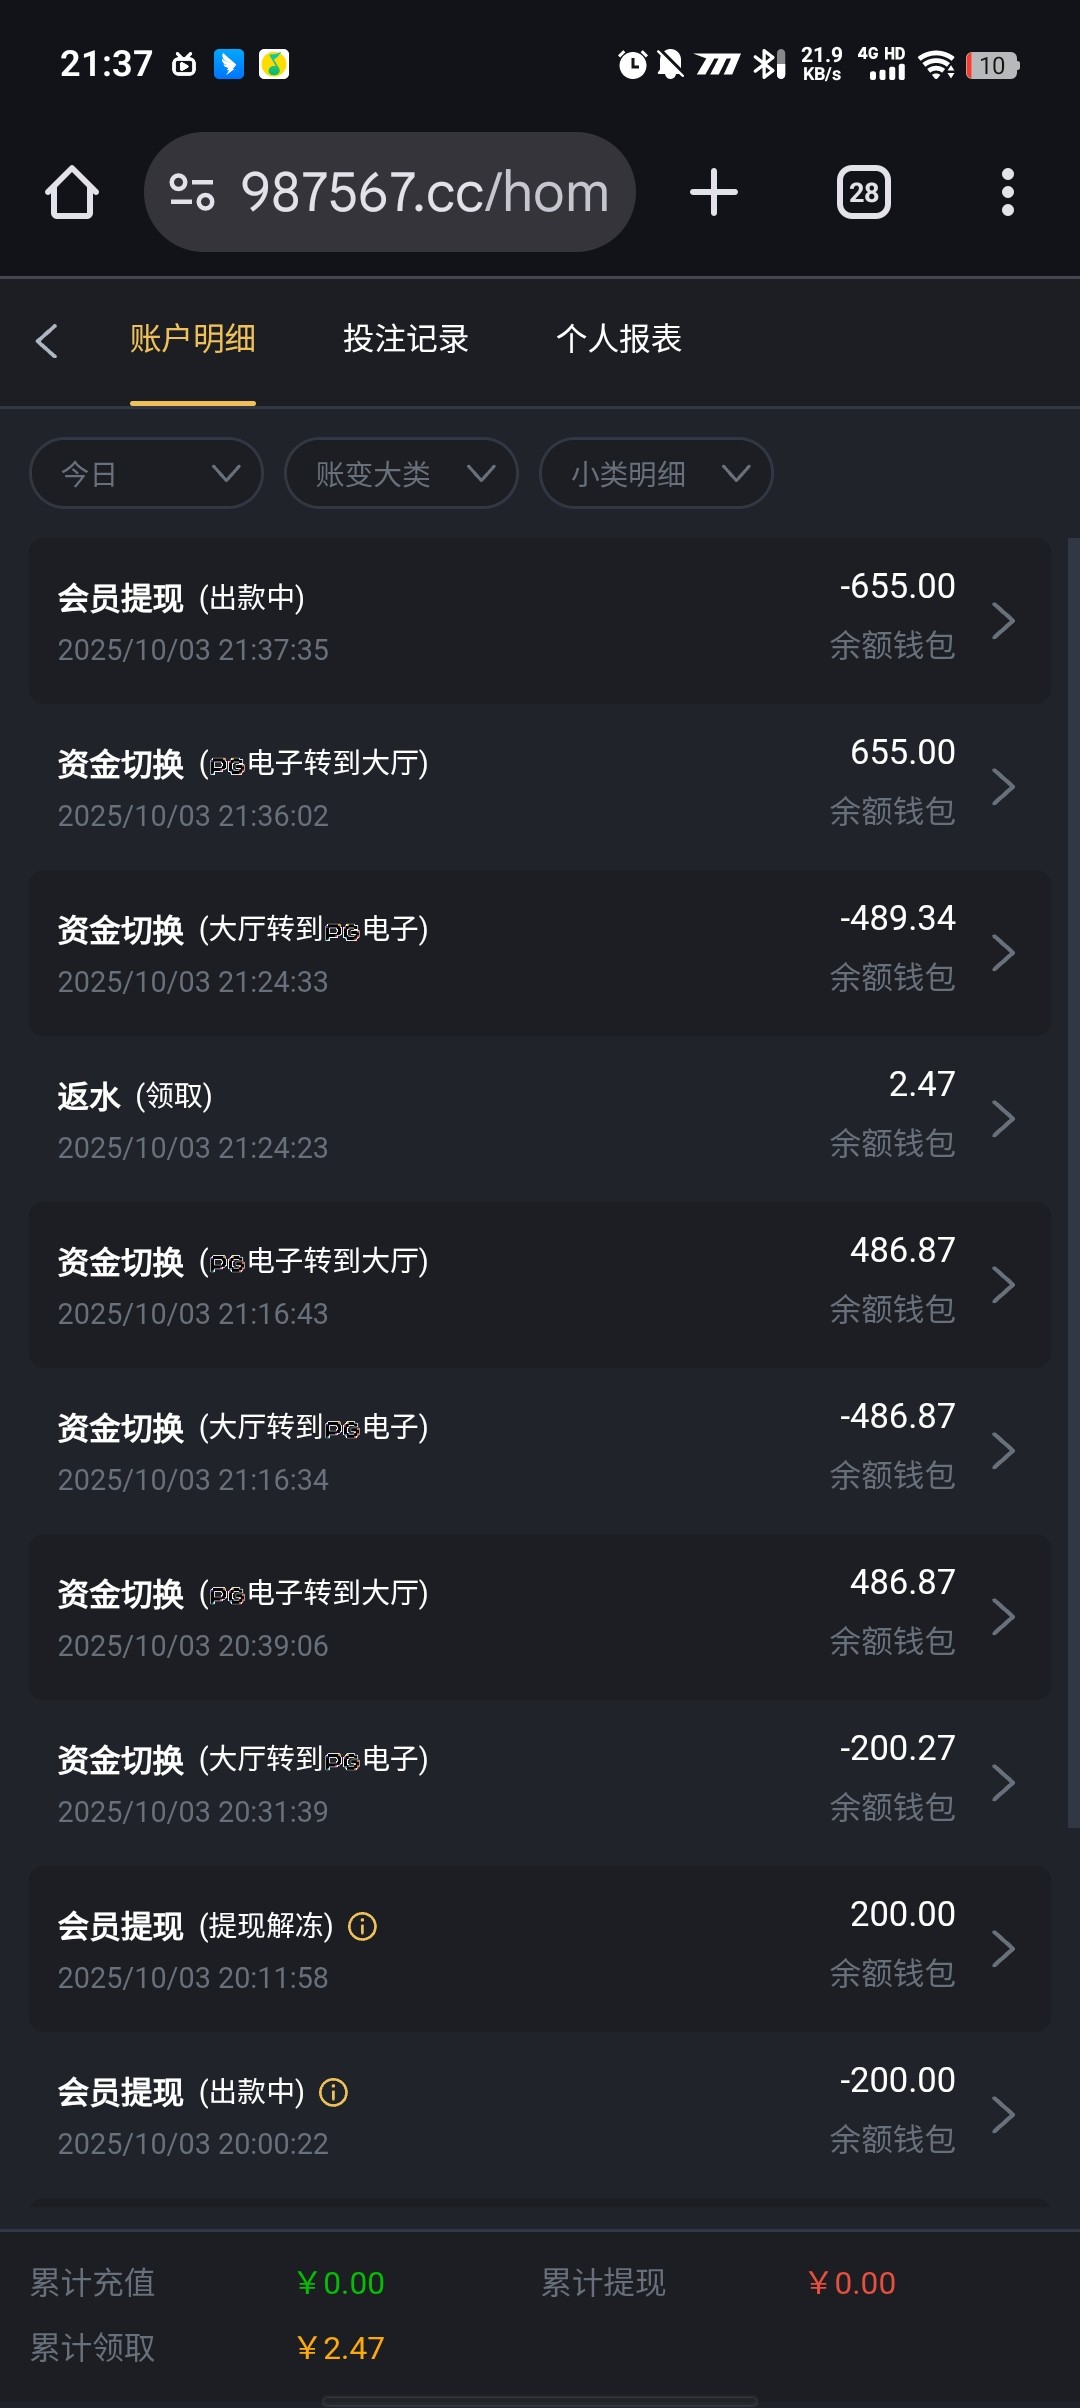
Task: Click the 987567.cc address bar
Action: (425, 192)
